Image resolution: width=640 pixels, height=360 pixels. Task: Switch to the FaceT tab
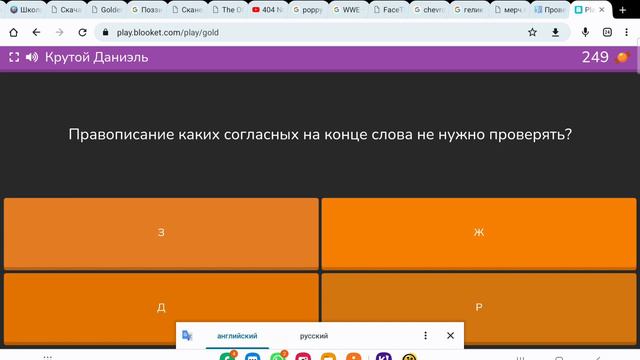(x=389, y=10)
